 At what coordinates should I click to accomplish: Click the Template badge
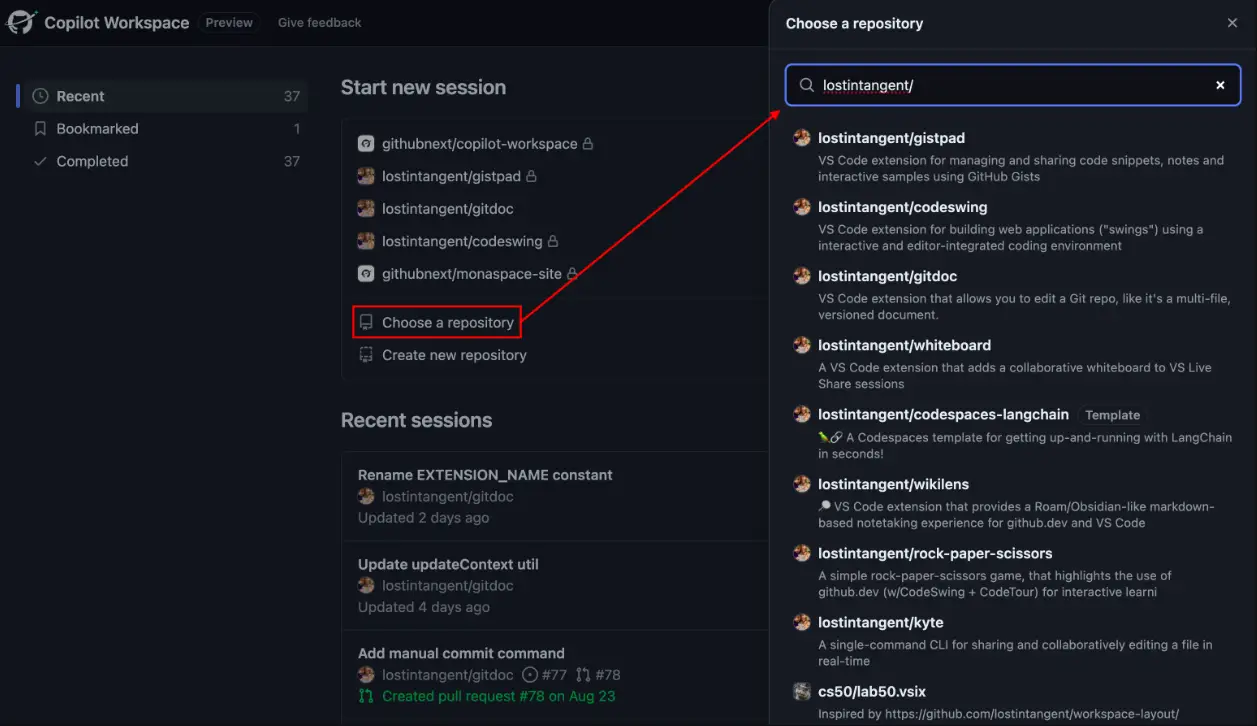point(1112,415)
